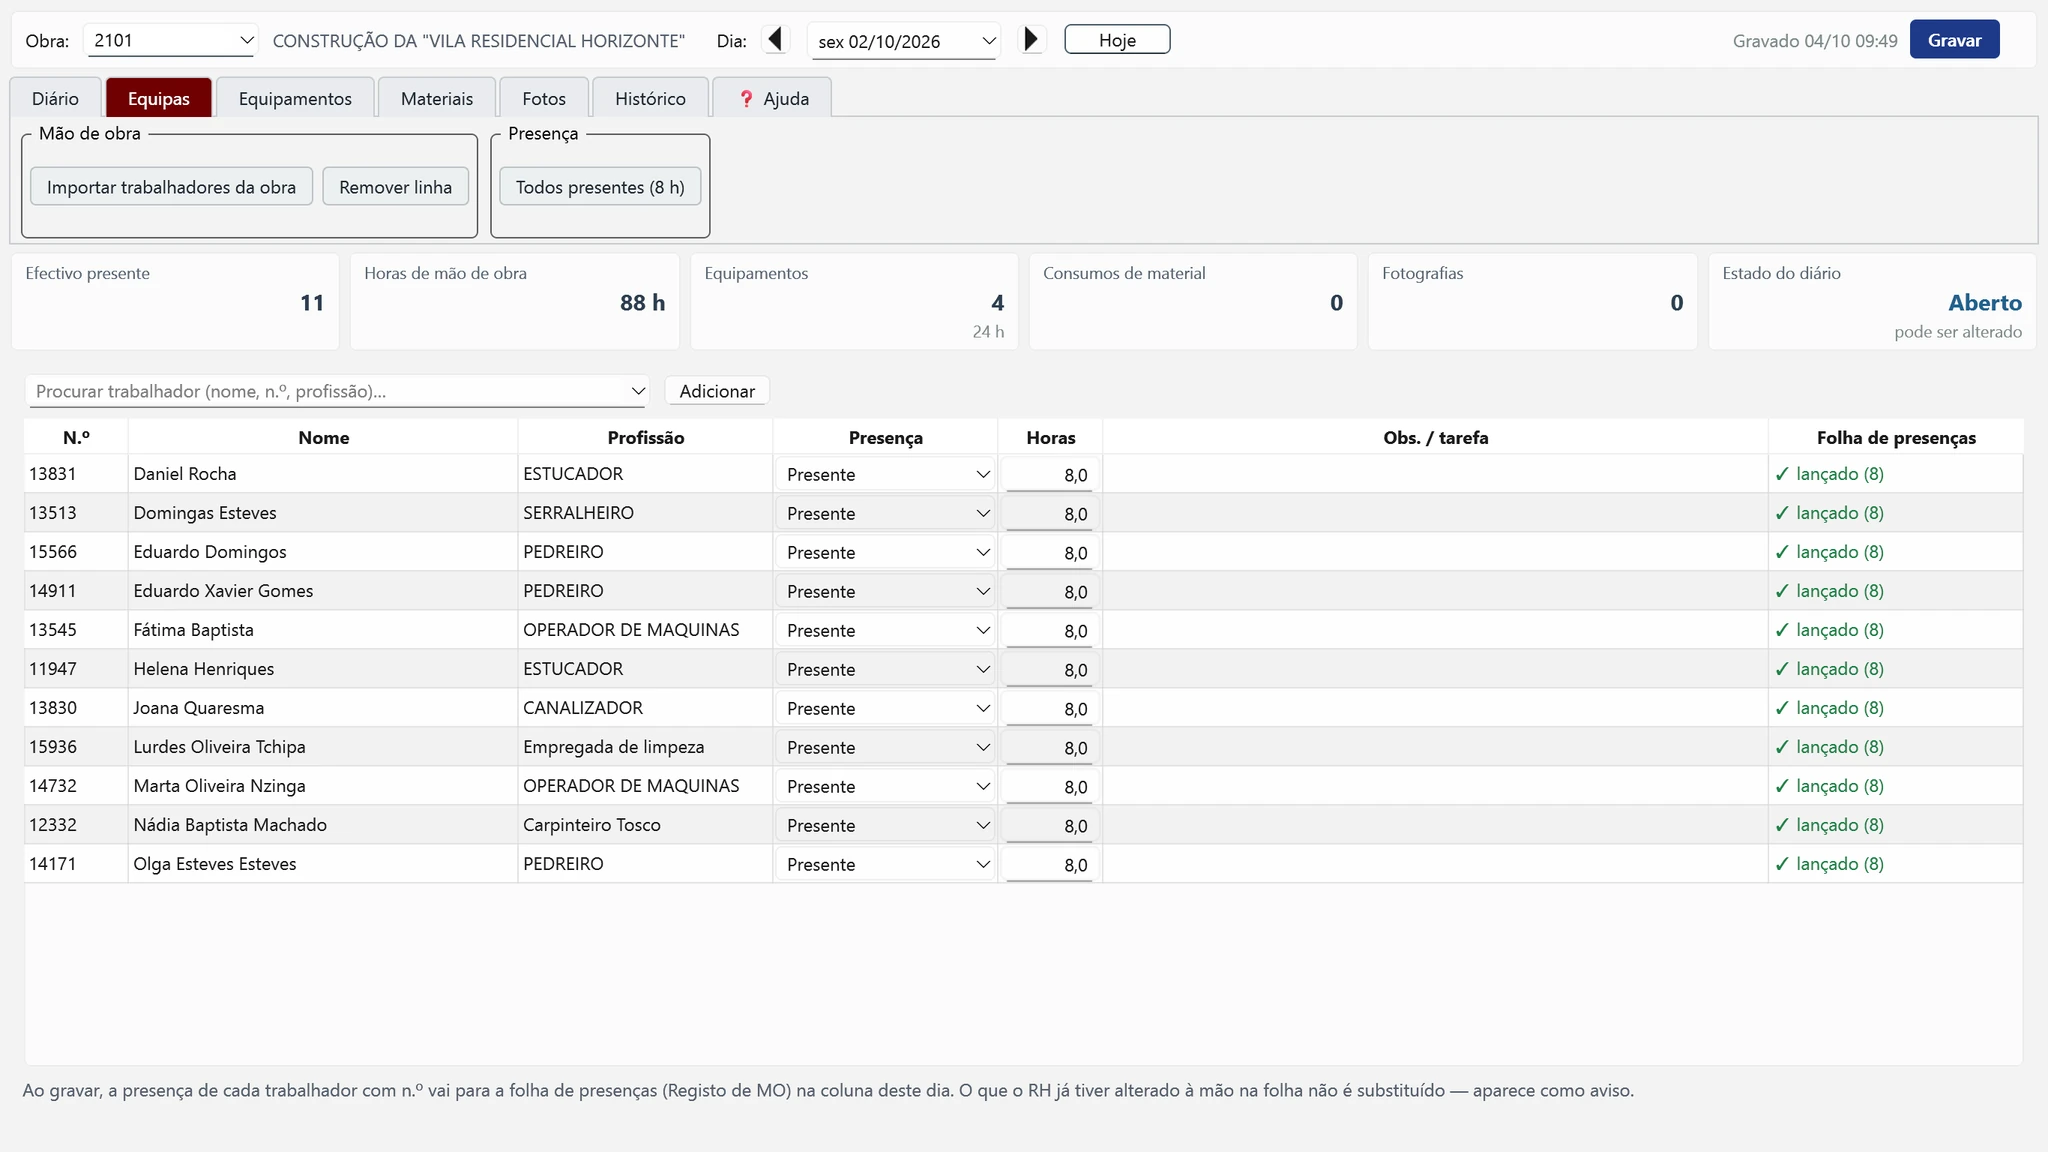Screen dimensions: 2048x1152
Task: Edit hours field for Marta Oliveira Nzinga
Action: point(1050,786)
